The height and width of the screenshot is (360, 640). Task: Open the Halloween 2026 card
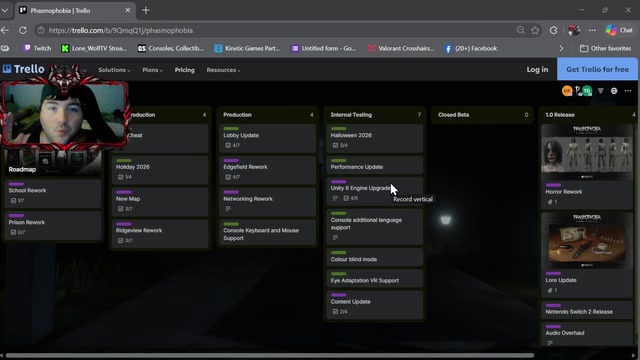pos(375,138)
